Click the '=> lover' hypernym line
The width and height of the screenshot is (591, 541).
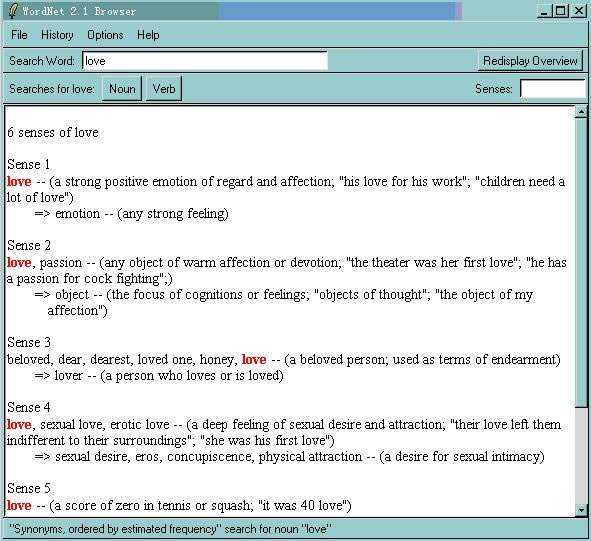tap(159, 376)
